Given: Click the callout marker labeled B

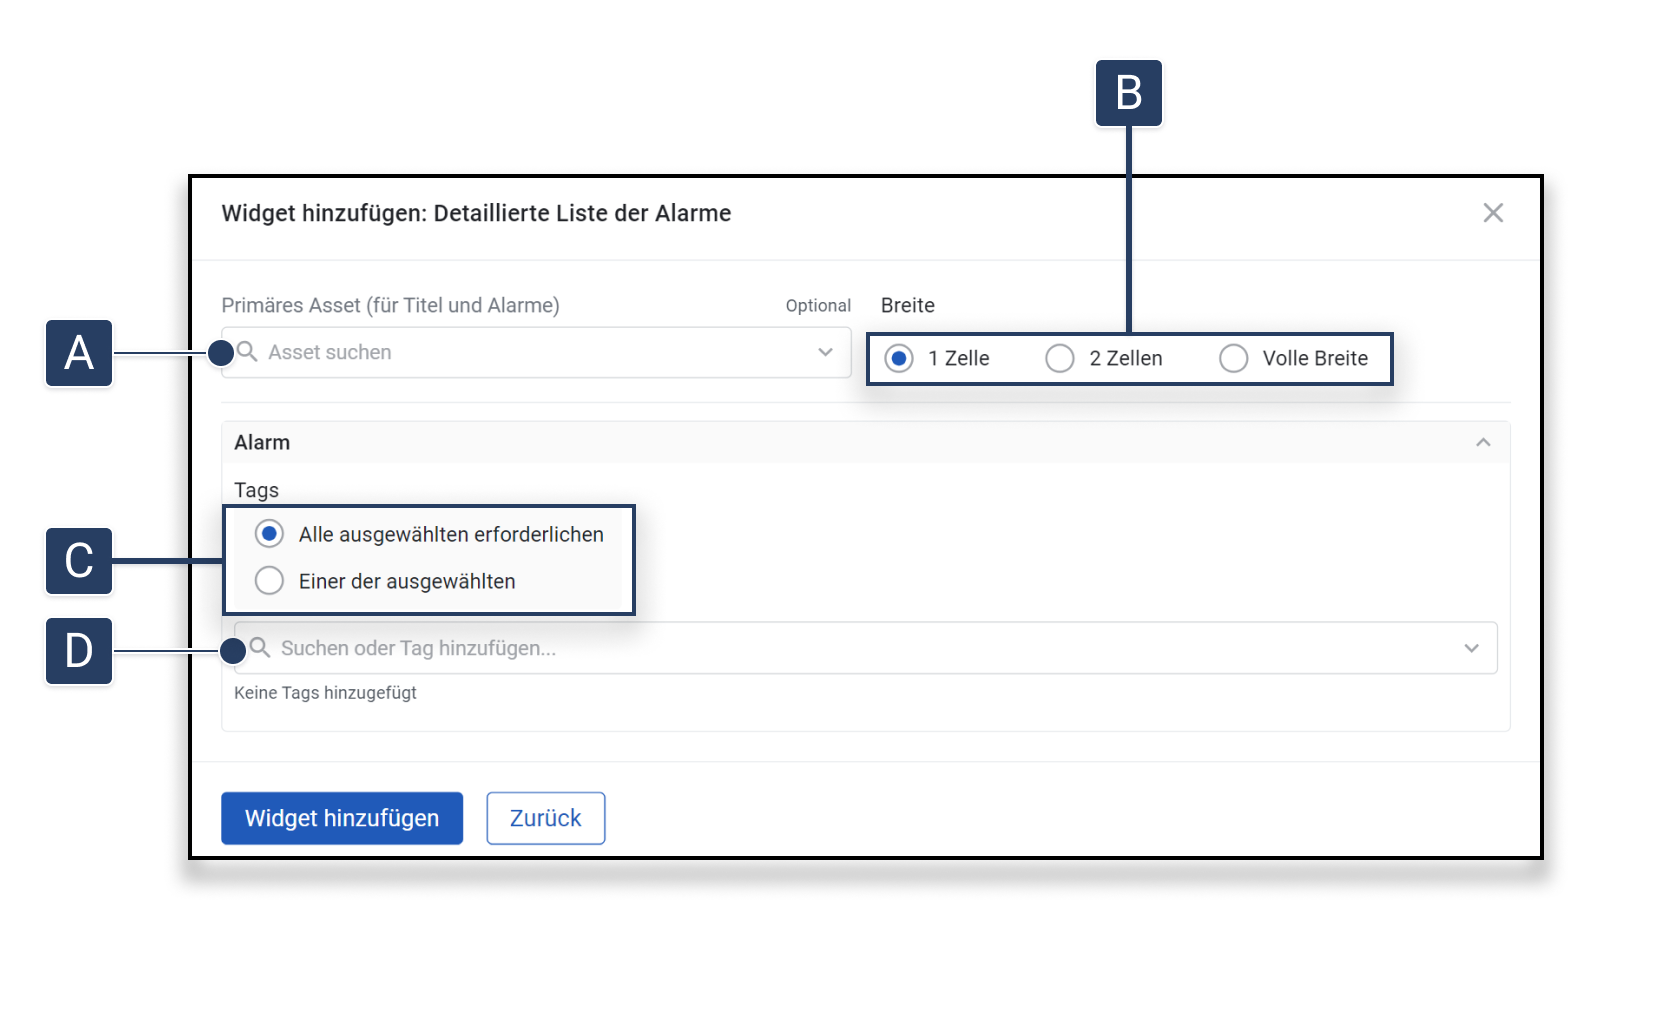Looking at the screenshot, I should tap(1129, 93).
